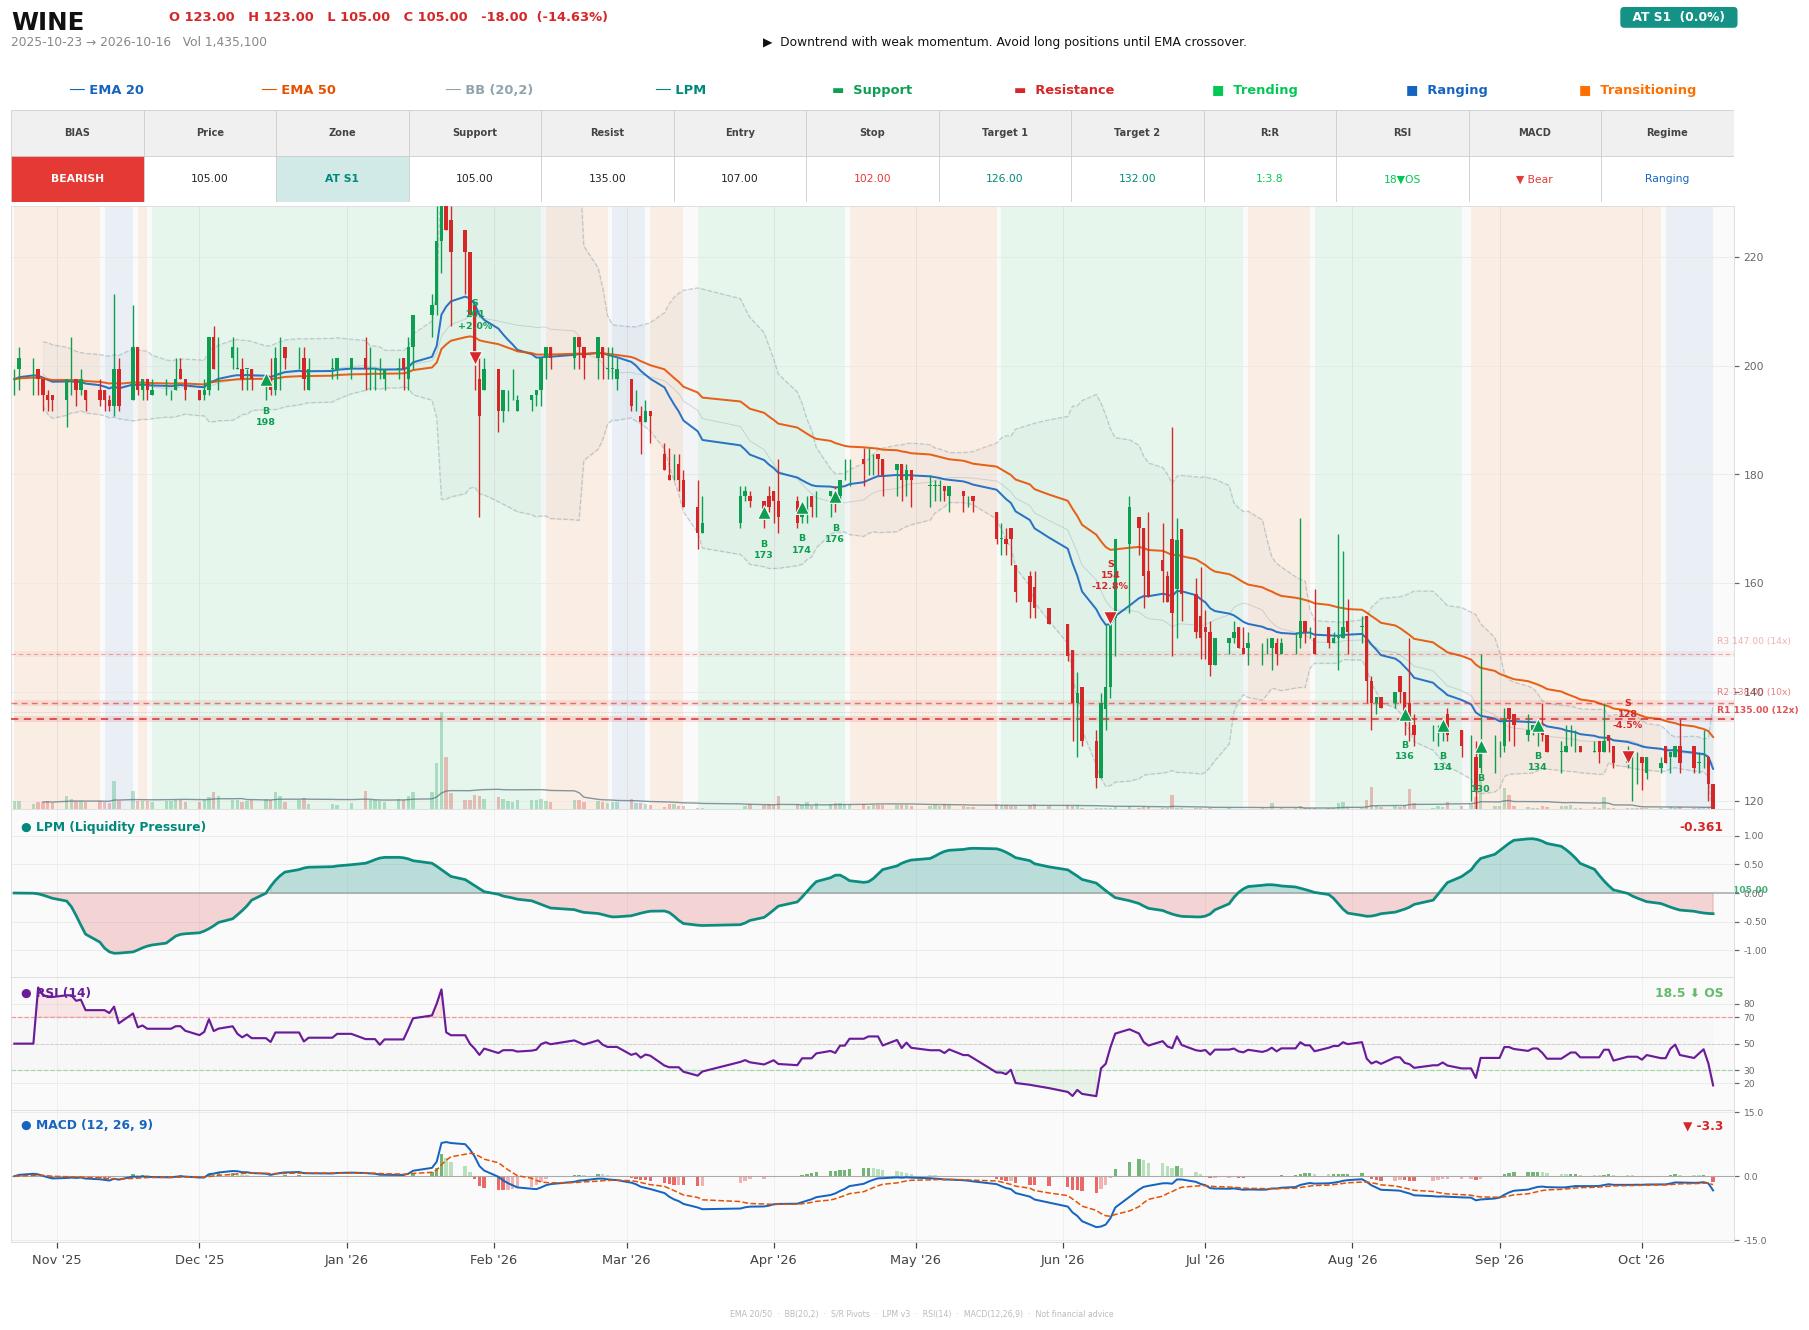The image size is (1809, 1330).
Task: Click the RSI cell showing 18 OS
Action: pos(1402,179)
